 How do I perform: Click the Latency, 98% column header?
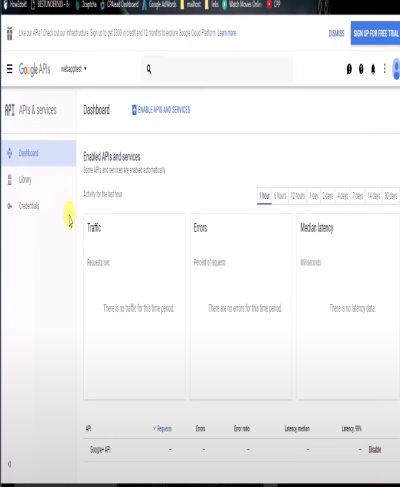[351, 428]
